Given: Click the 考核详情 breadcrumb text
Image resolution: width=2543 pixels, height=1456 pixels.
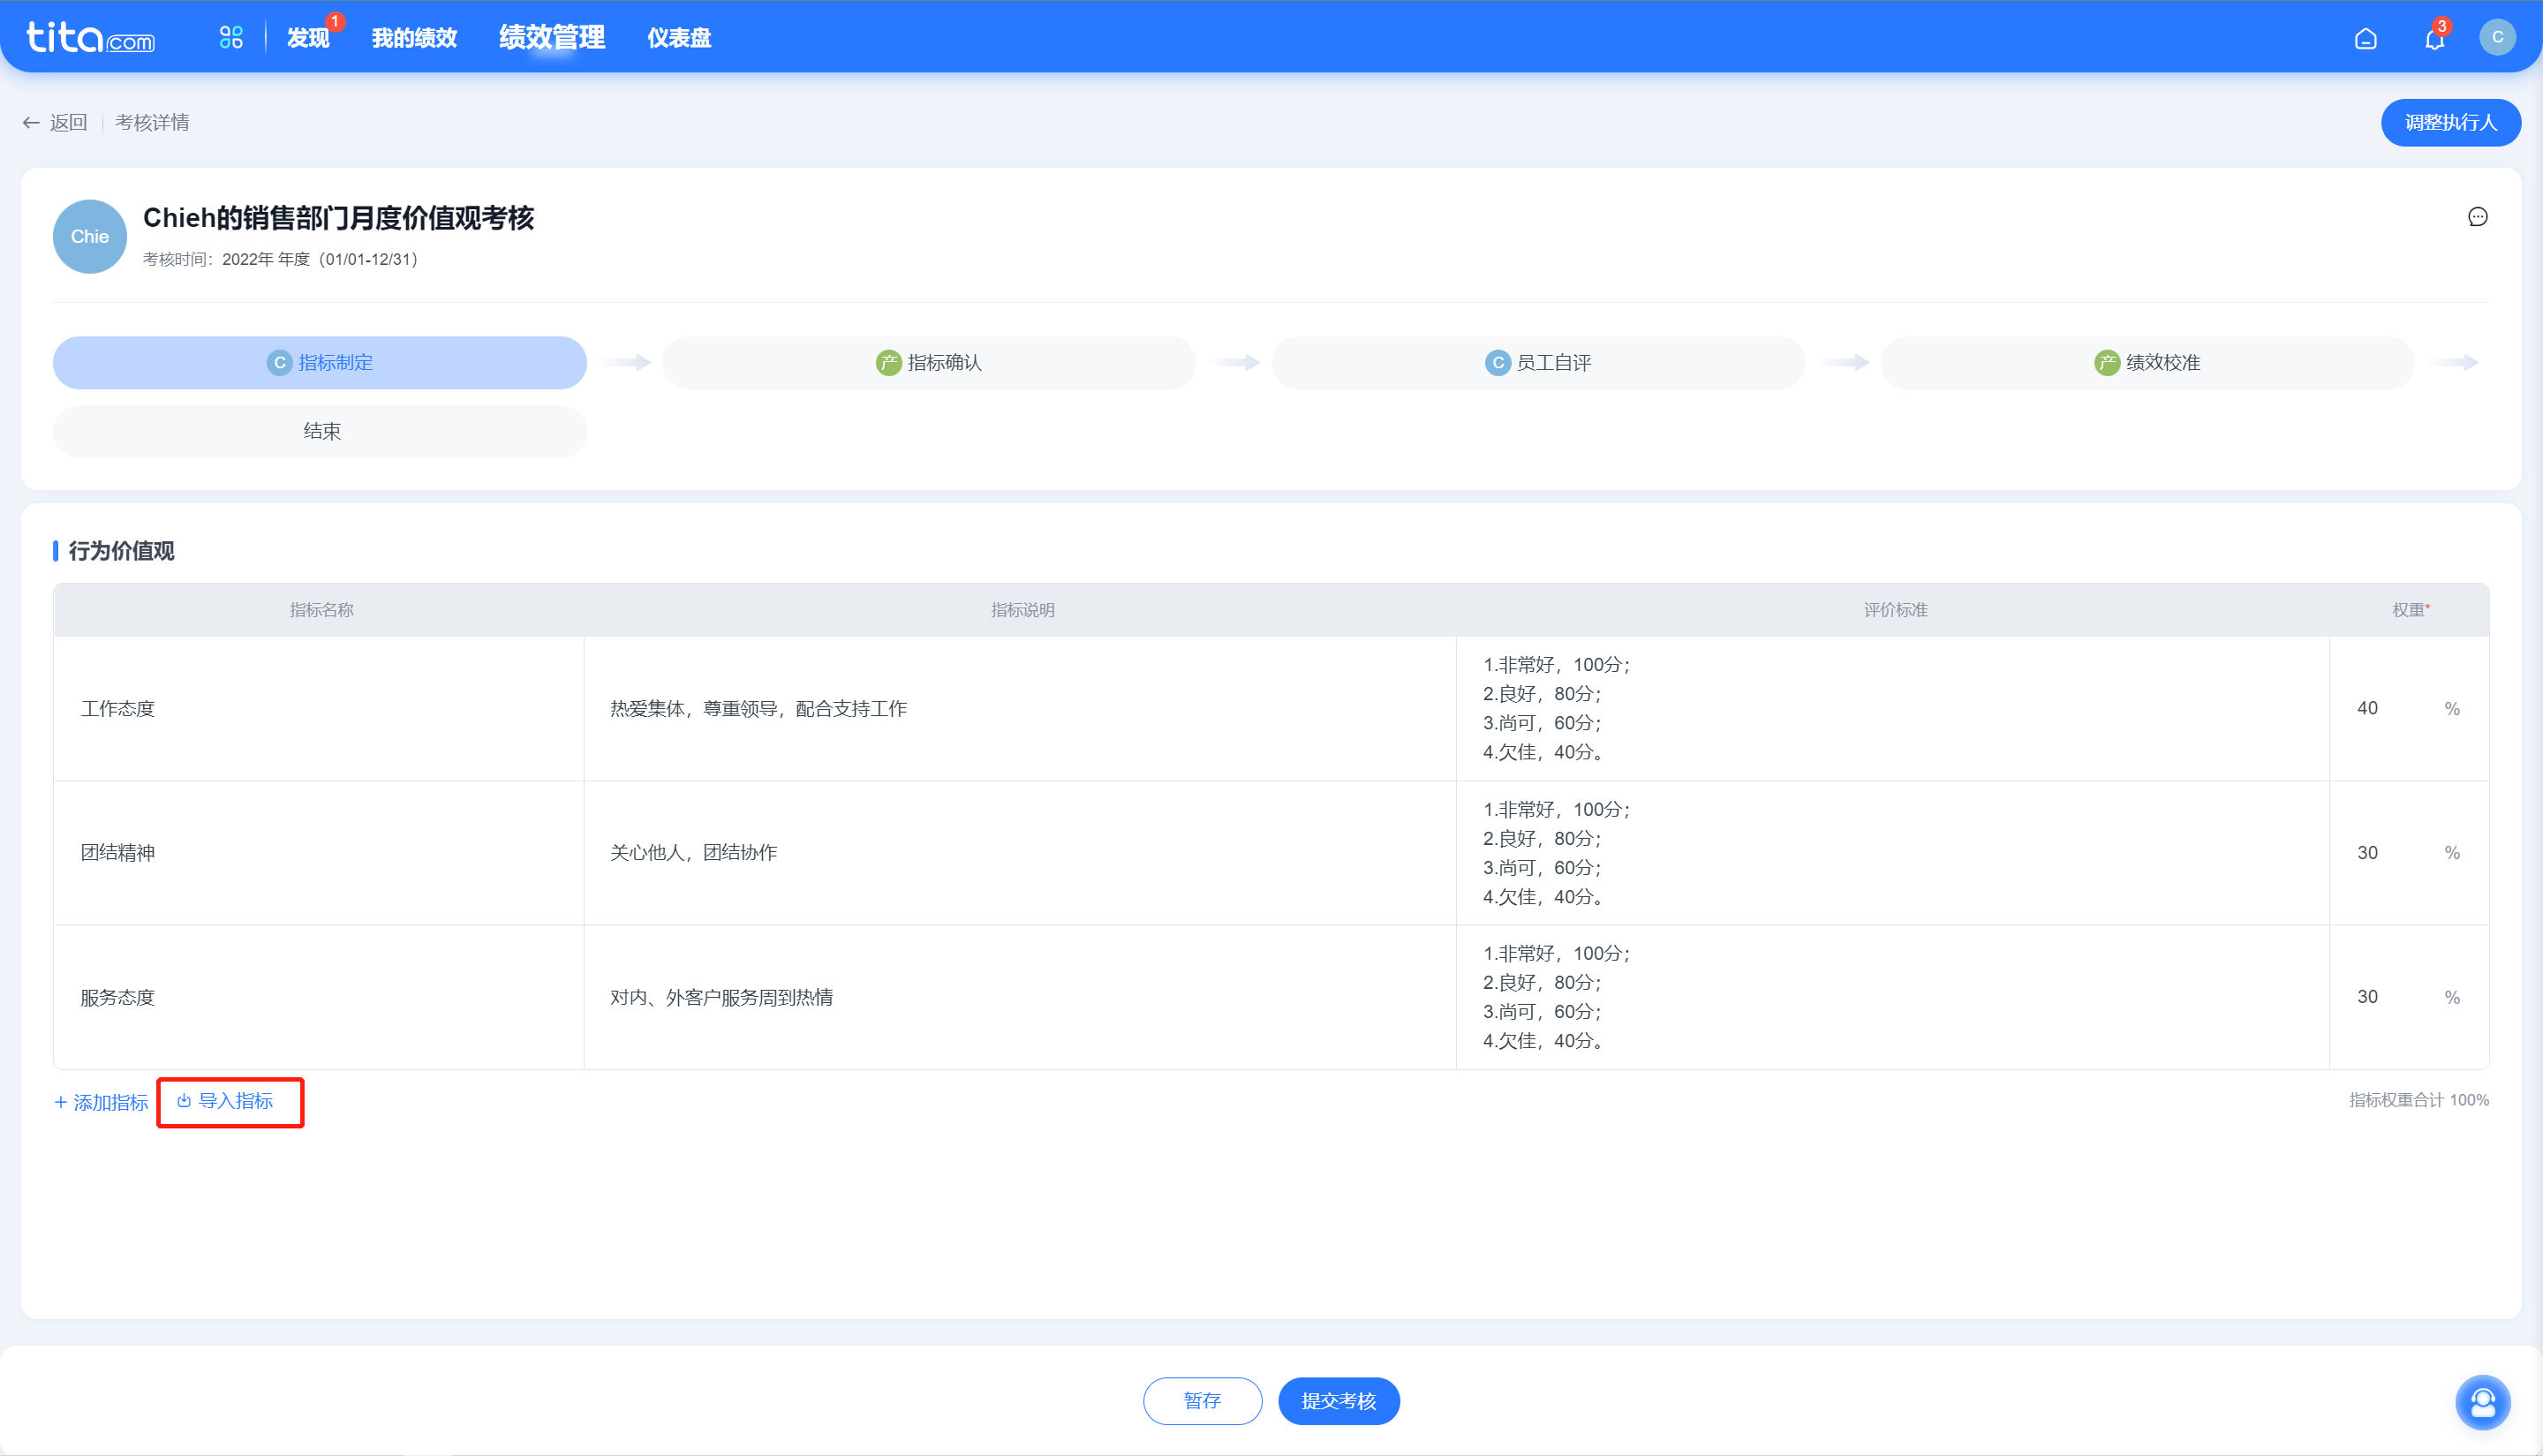Looking at the screenshot, I should (x=152, y=122).
